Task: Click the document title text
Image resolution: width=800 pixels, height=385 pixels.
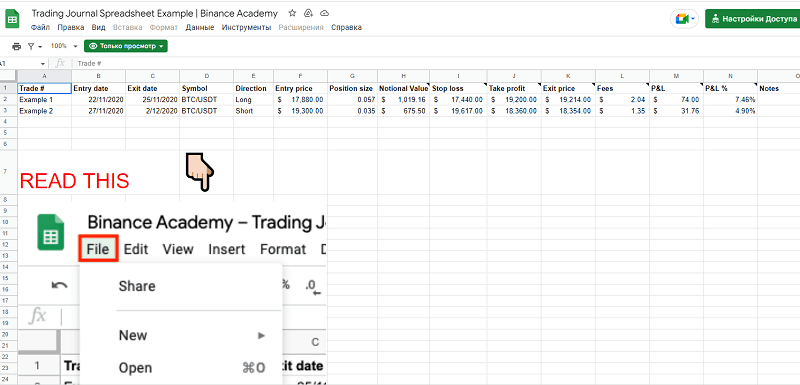Action: [155, 13]
